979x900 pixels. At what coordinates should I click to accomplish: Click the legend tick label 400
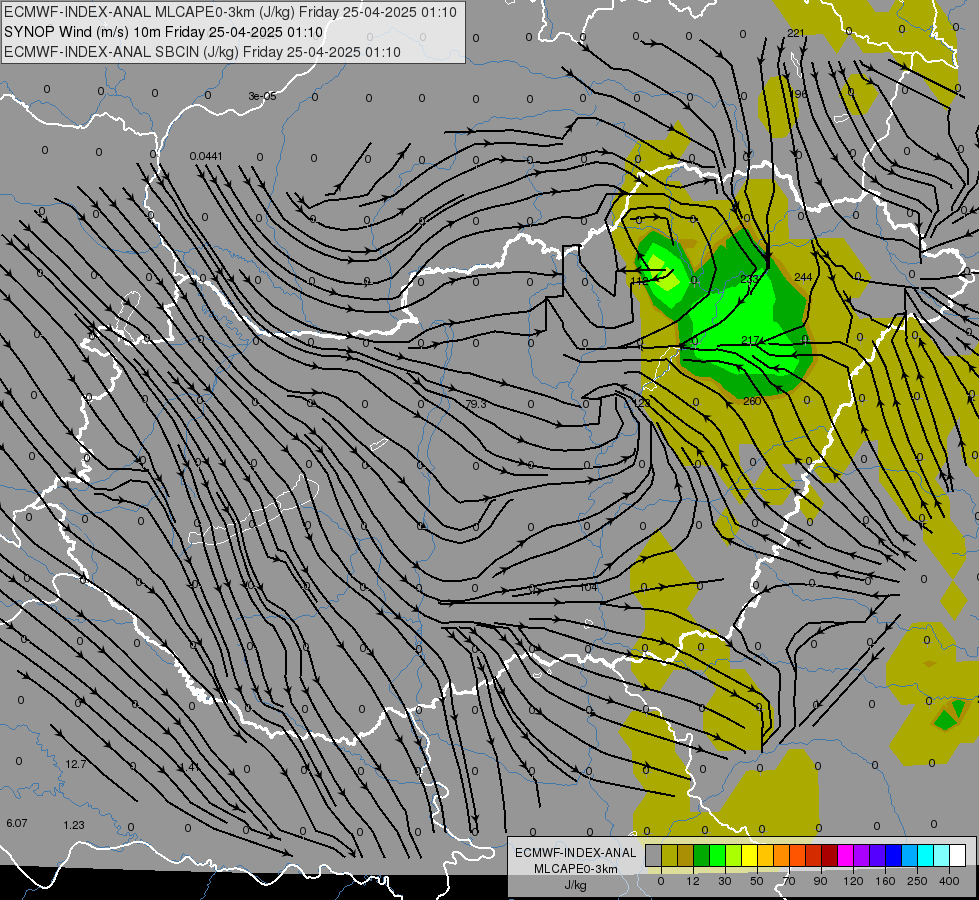[949, 881]
